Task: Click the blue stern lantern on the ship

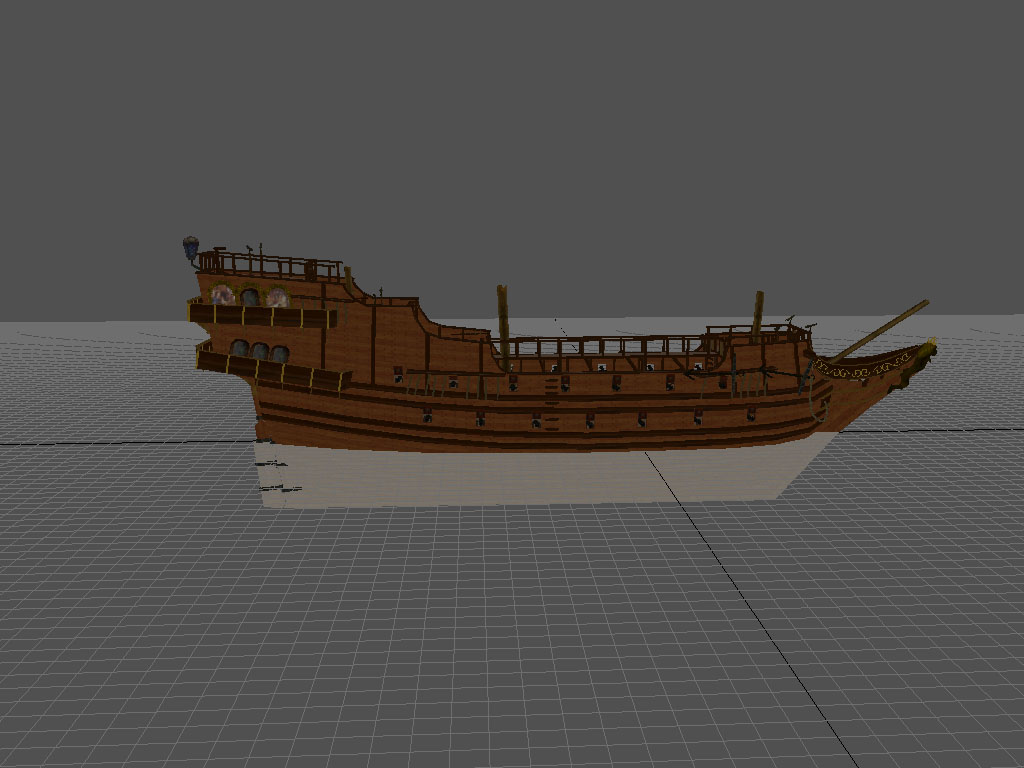Action: 191,248
